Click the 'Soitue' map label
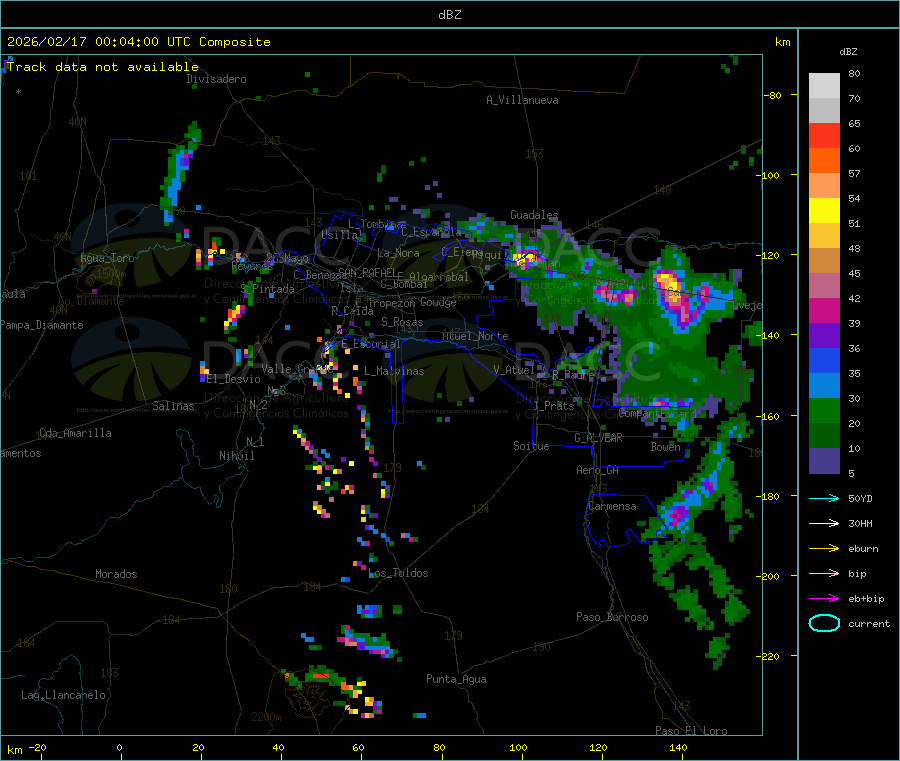 point(531,446)
